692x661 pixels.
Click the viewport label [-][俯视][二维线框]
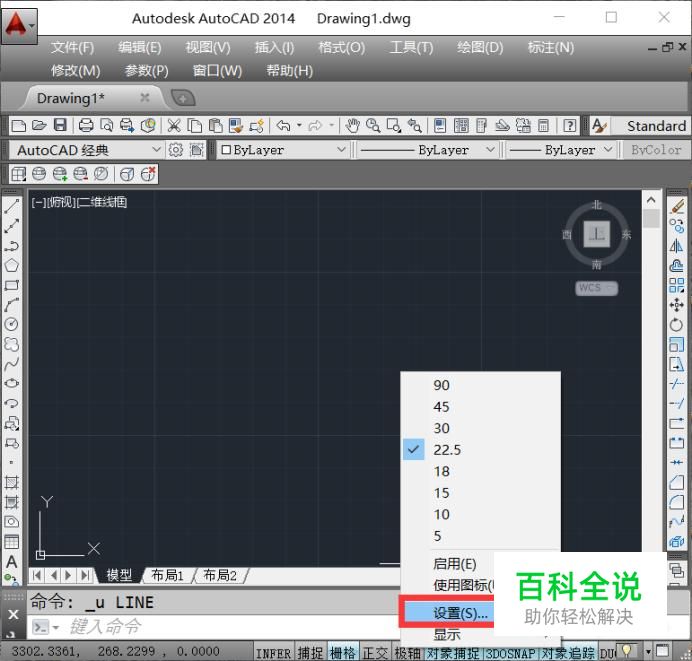79,203
